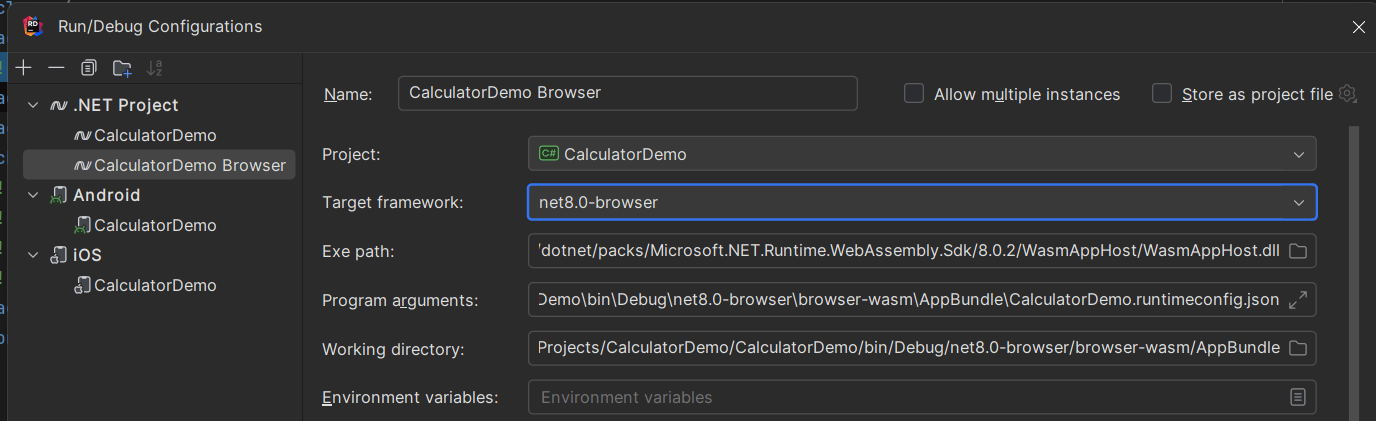1376x421 pixels.
Task: Browse for Working directory folder
Action: tap(1298, 348)
